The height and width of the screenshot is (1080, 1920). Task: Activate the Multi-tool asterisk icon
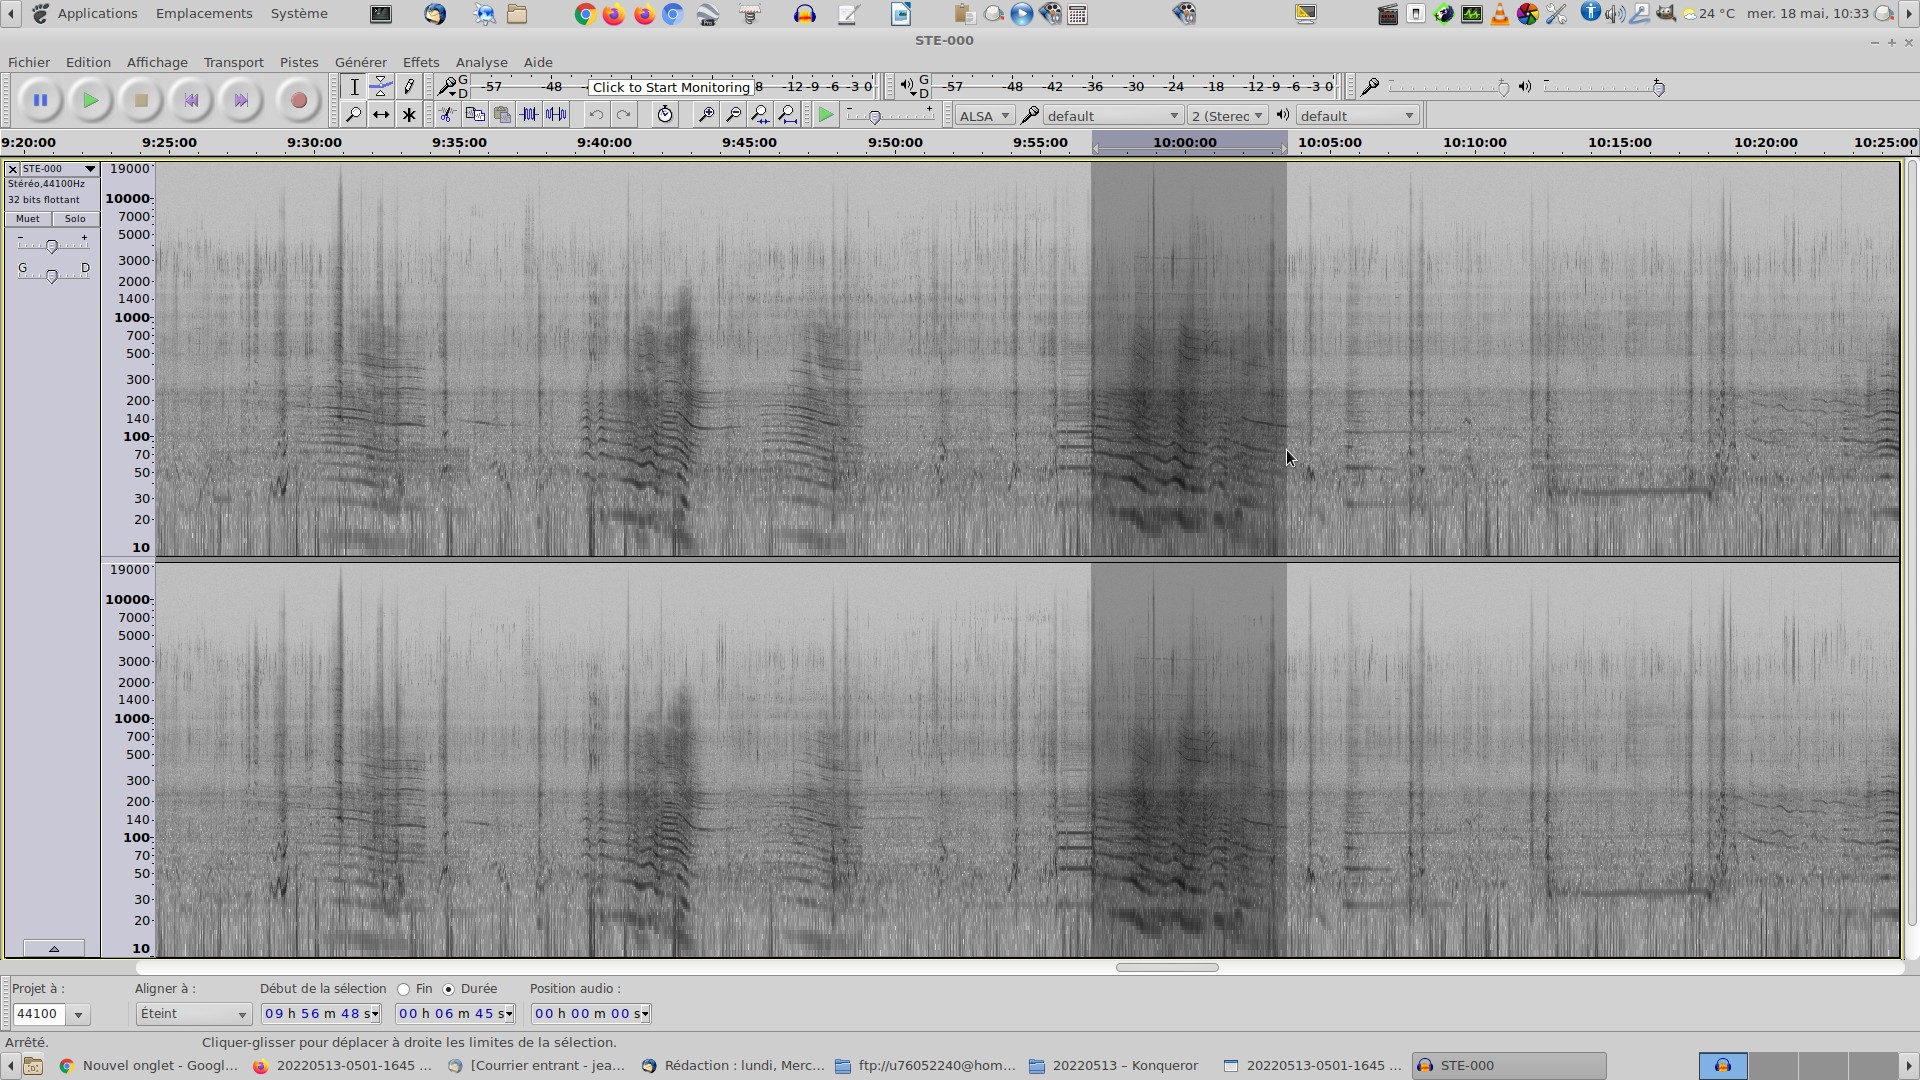click(x=409, y=115)
